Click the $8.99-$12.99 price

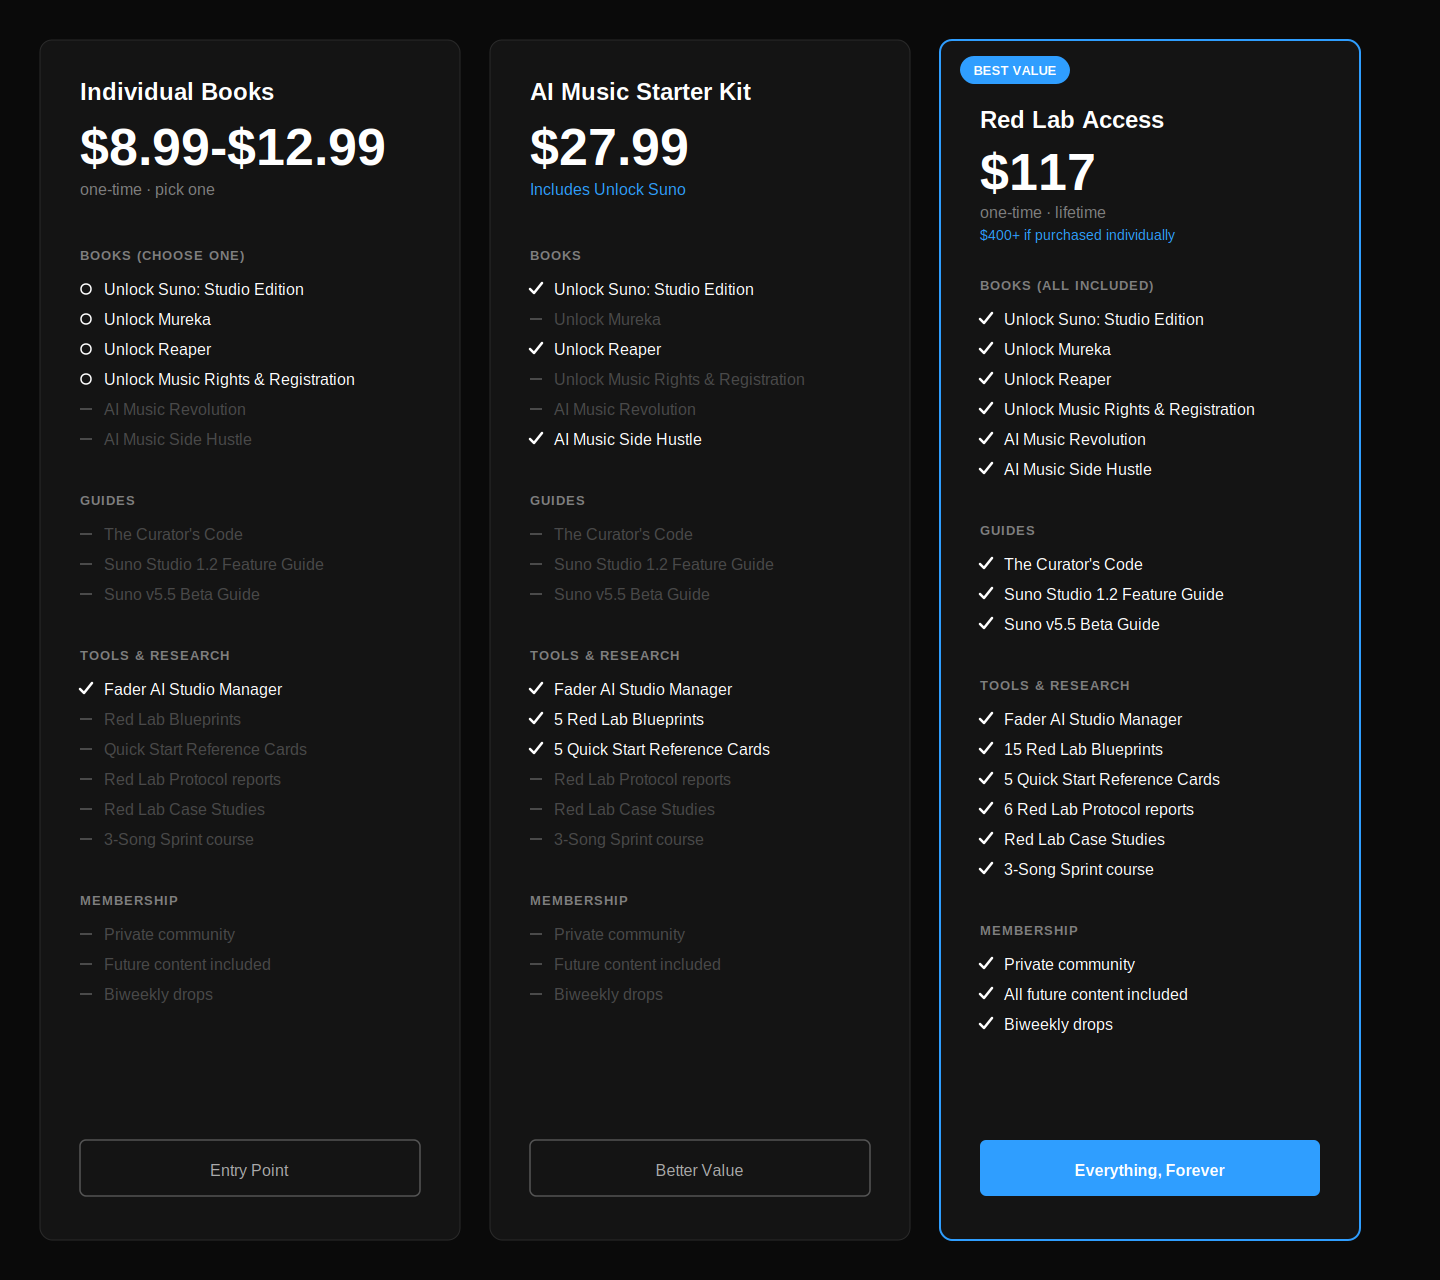coord(232,147)
